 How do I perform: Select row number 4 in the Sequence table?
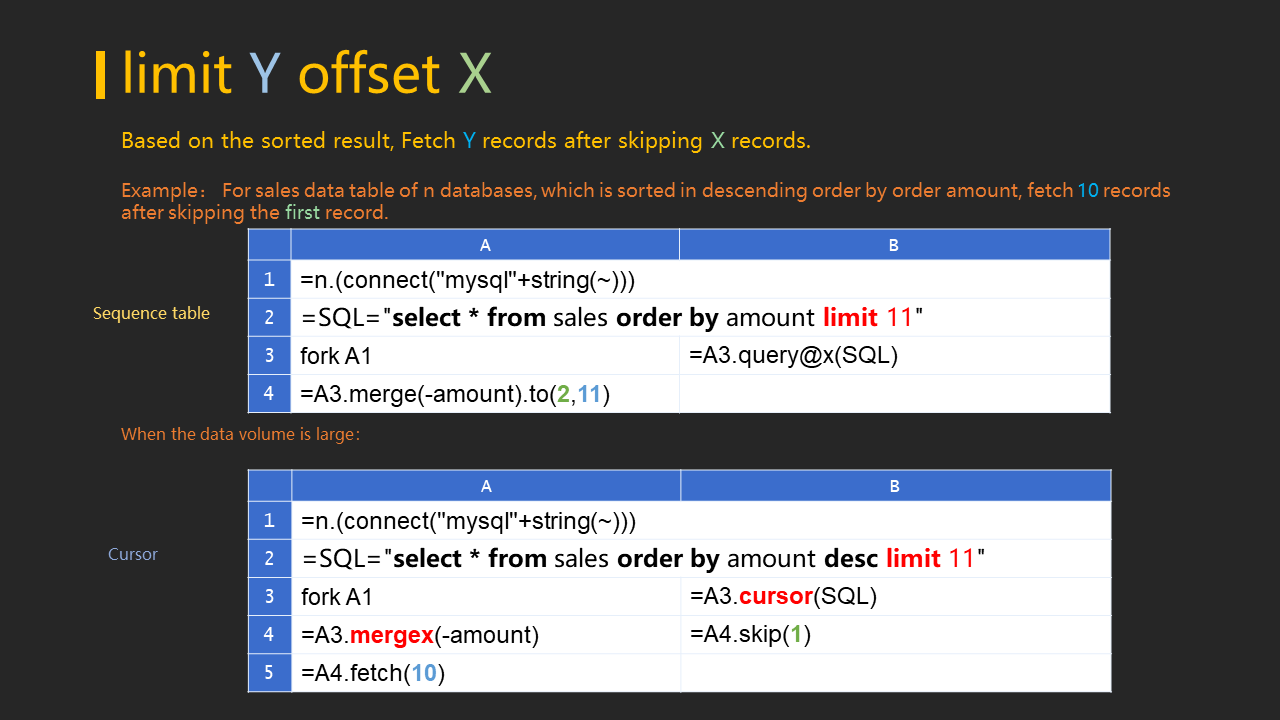(269, 394)
